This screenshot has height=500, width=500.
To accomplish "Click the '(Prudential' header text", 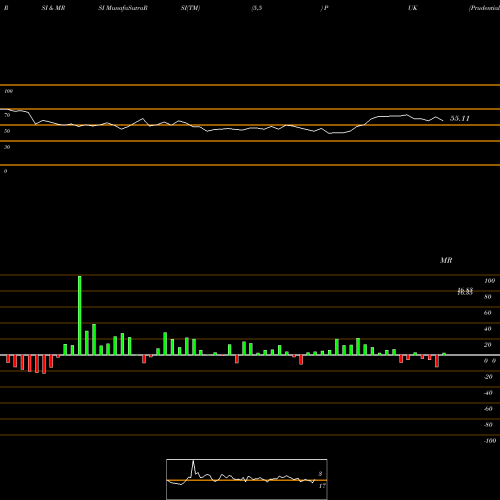I will [484, 8].
